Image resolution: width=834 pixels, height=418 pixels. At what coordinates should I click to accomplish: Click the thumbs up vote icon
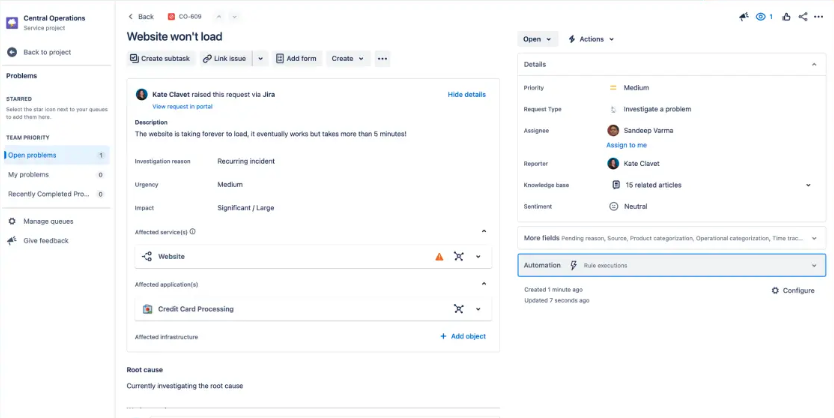tap(787, 17)
